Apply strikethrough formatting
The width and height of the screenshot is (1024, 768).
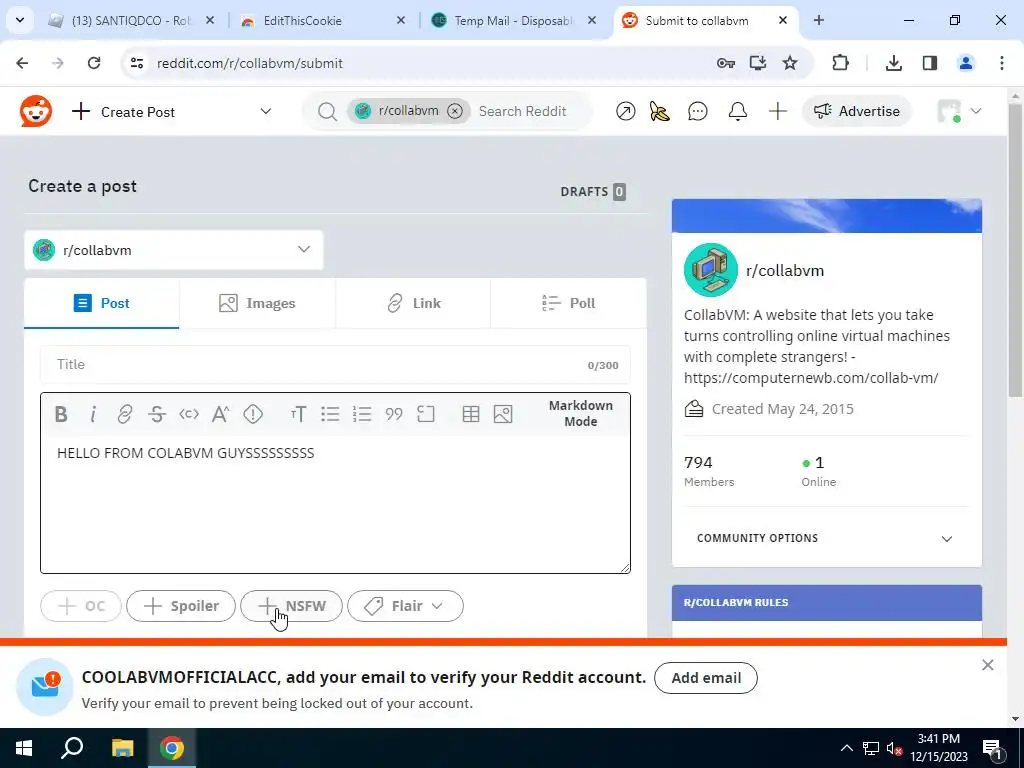pos(157,414)
